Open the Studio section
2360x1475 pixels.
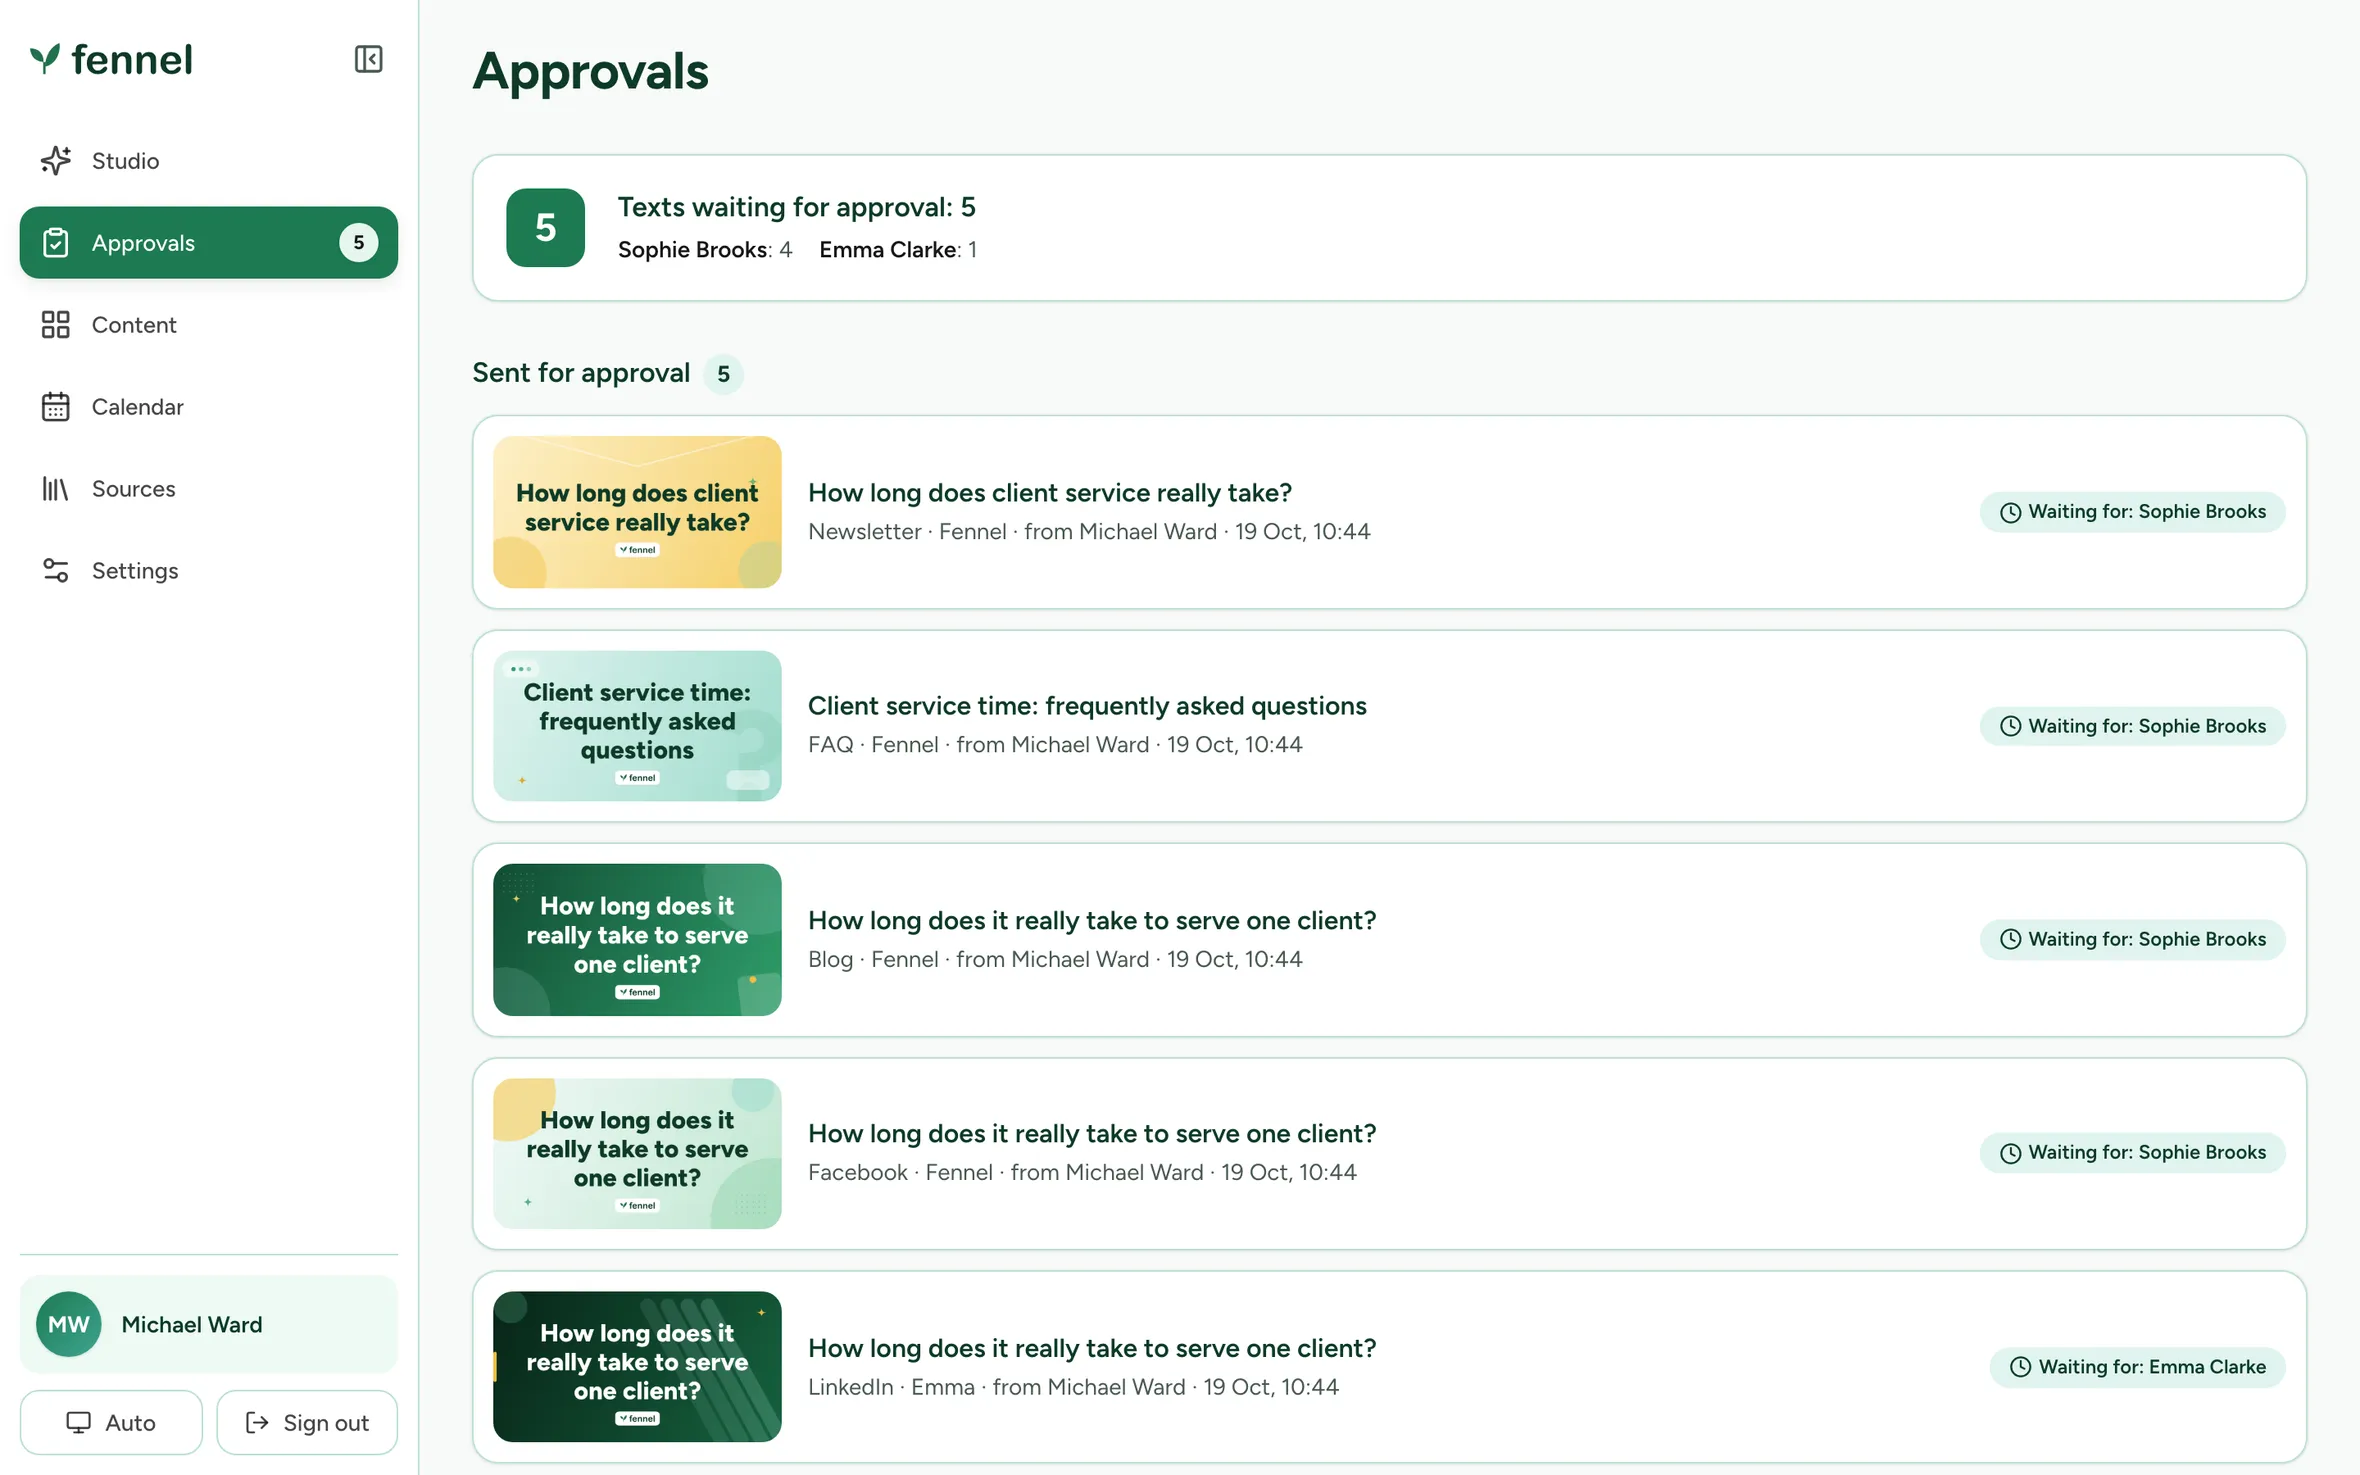click(208, 160)
